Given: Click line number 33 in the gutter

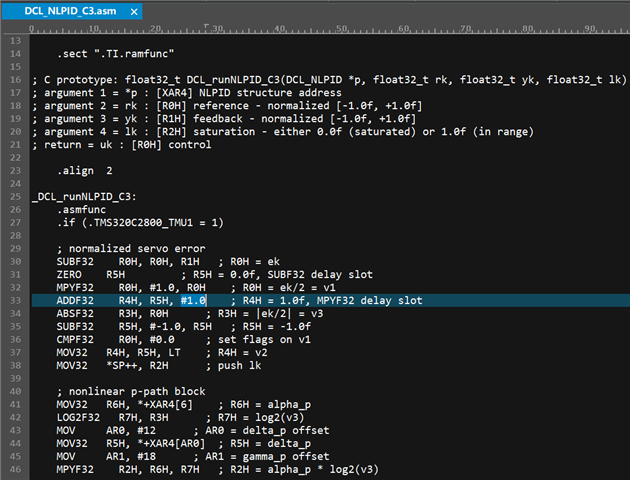Looking at the screenshot, I should click(15, 300).
